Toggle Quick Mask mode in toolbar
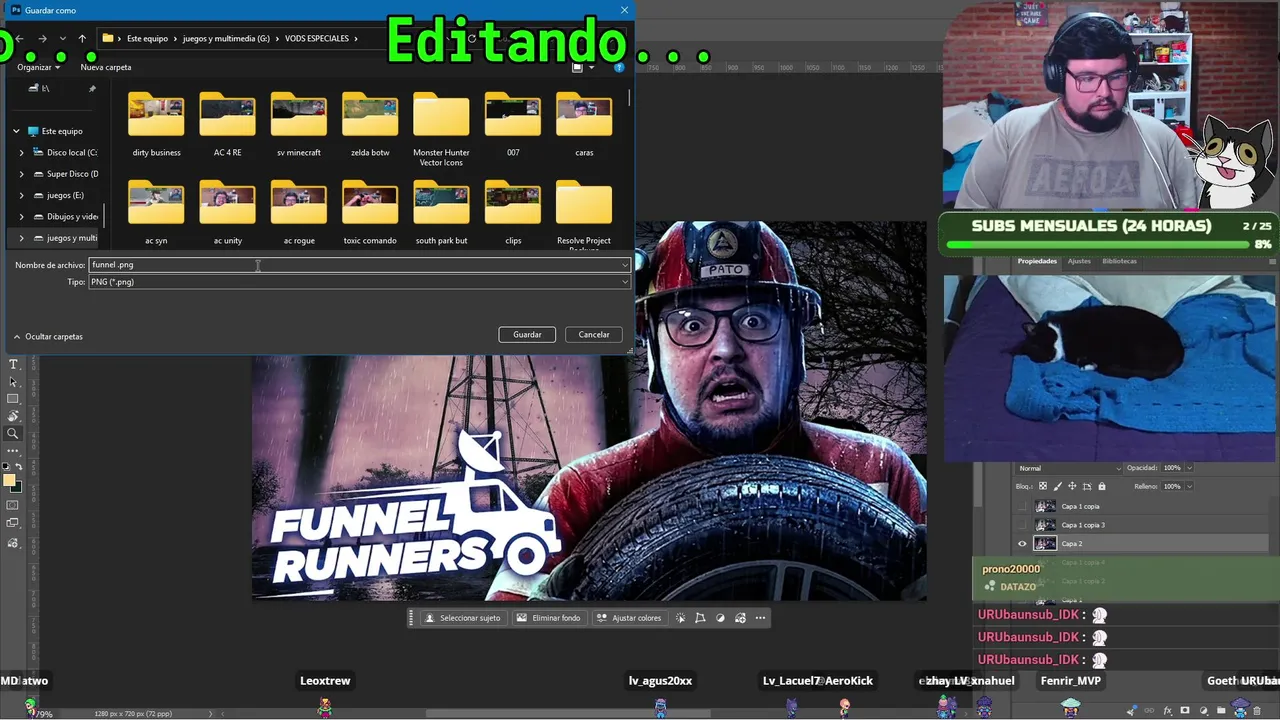Image resolution: width=1280 pixels, height=720 pixels. 13,506
